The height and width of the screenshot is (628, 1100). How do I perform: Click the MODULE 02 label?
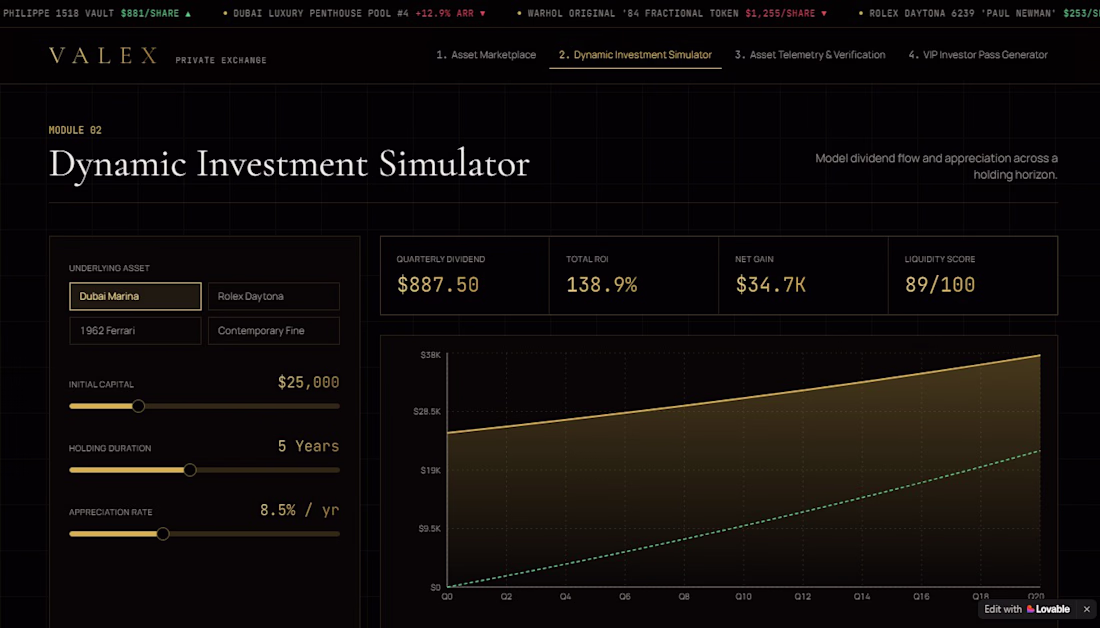coord(75,130)
